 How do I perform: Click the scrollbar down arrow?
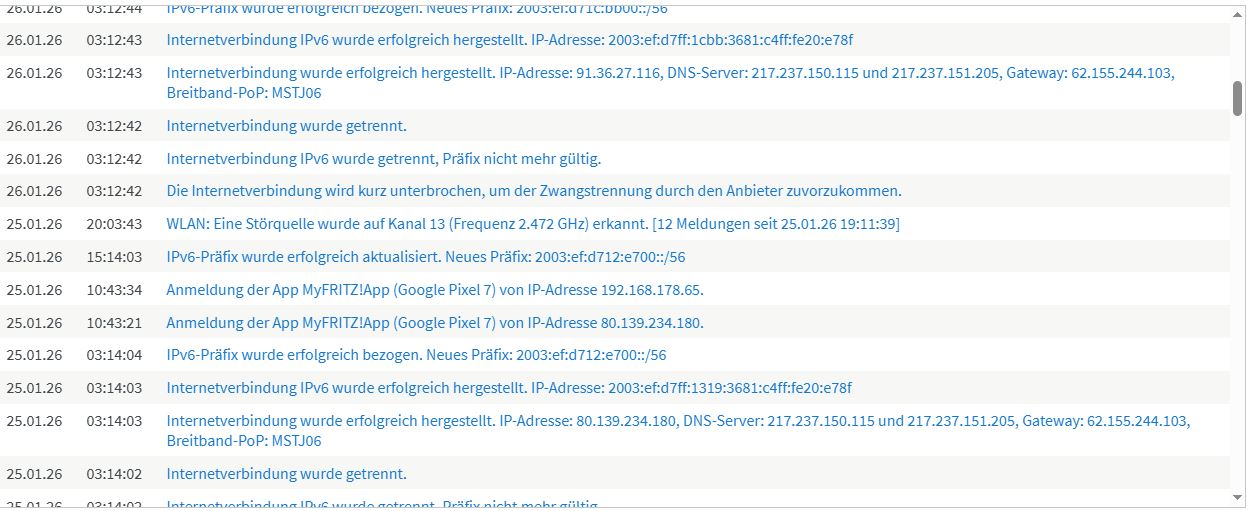pos(1237,497)
